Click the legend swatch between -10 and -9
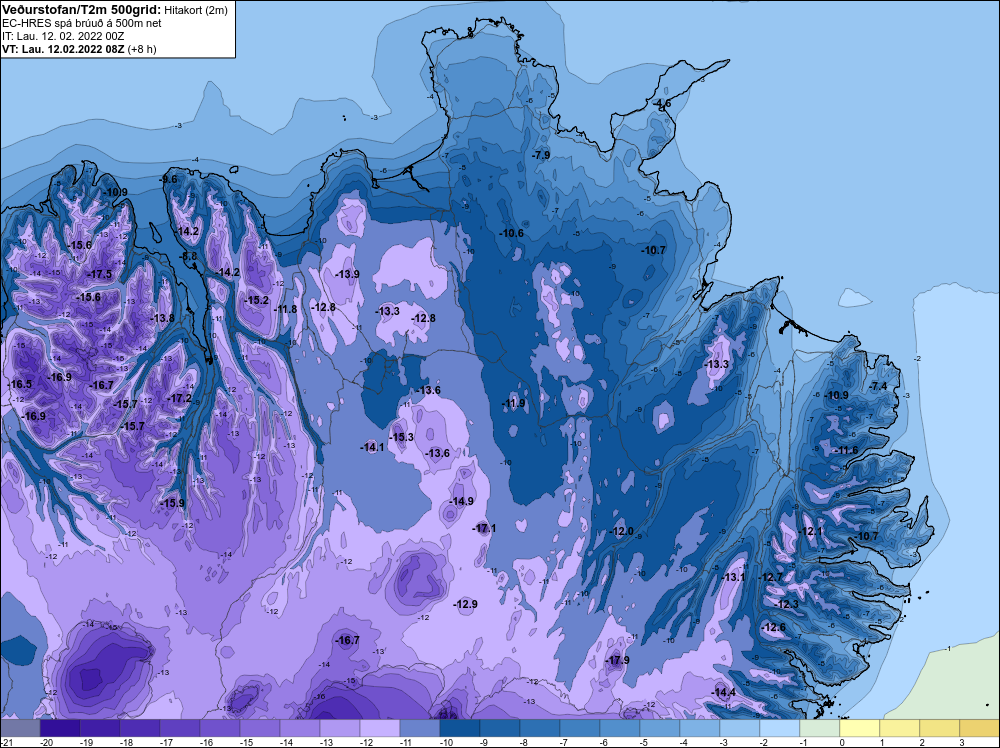The image size is (1000, 748). [x=460, y=728]
